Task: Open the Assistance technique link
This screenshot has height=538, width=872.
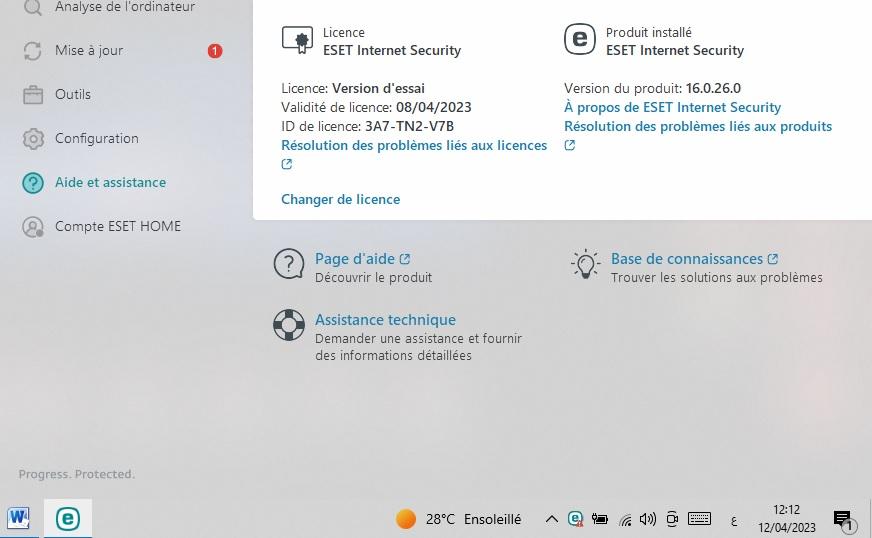Action: tap(385, 320)
